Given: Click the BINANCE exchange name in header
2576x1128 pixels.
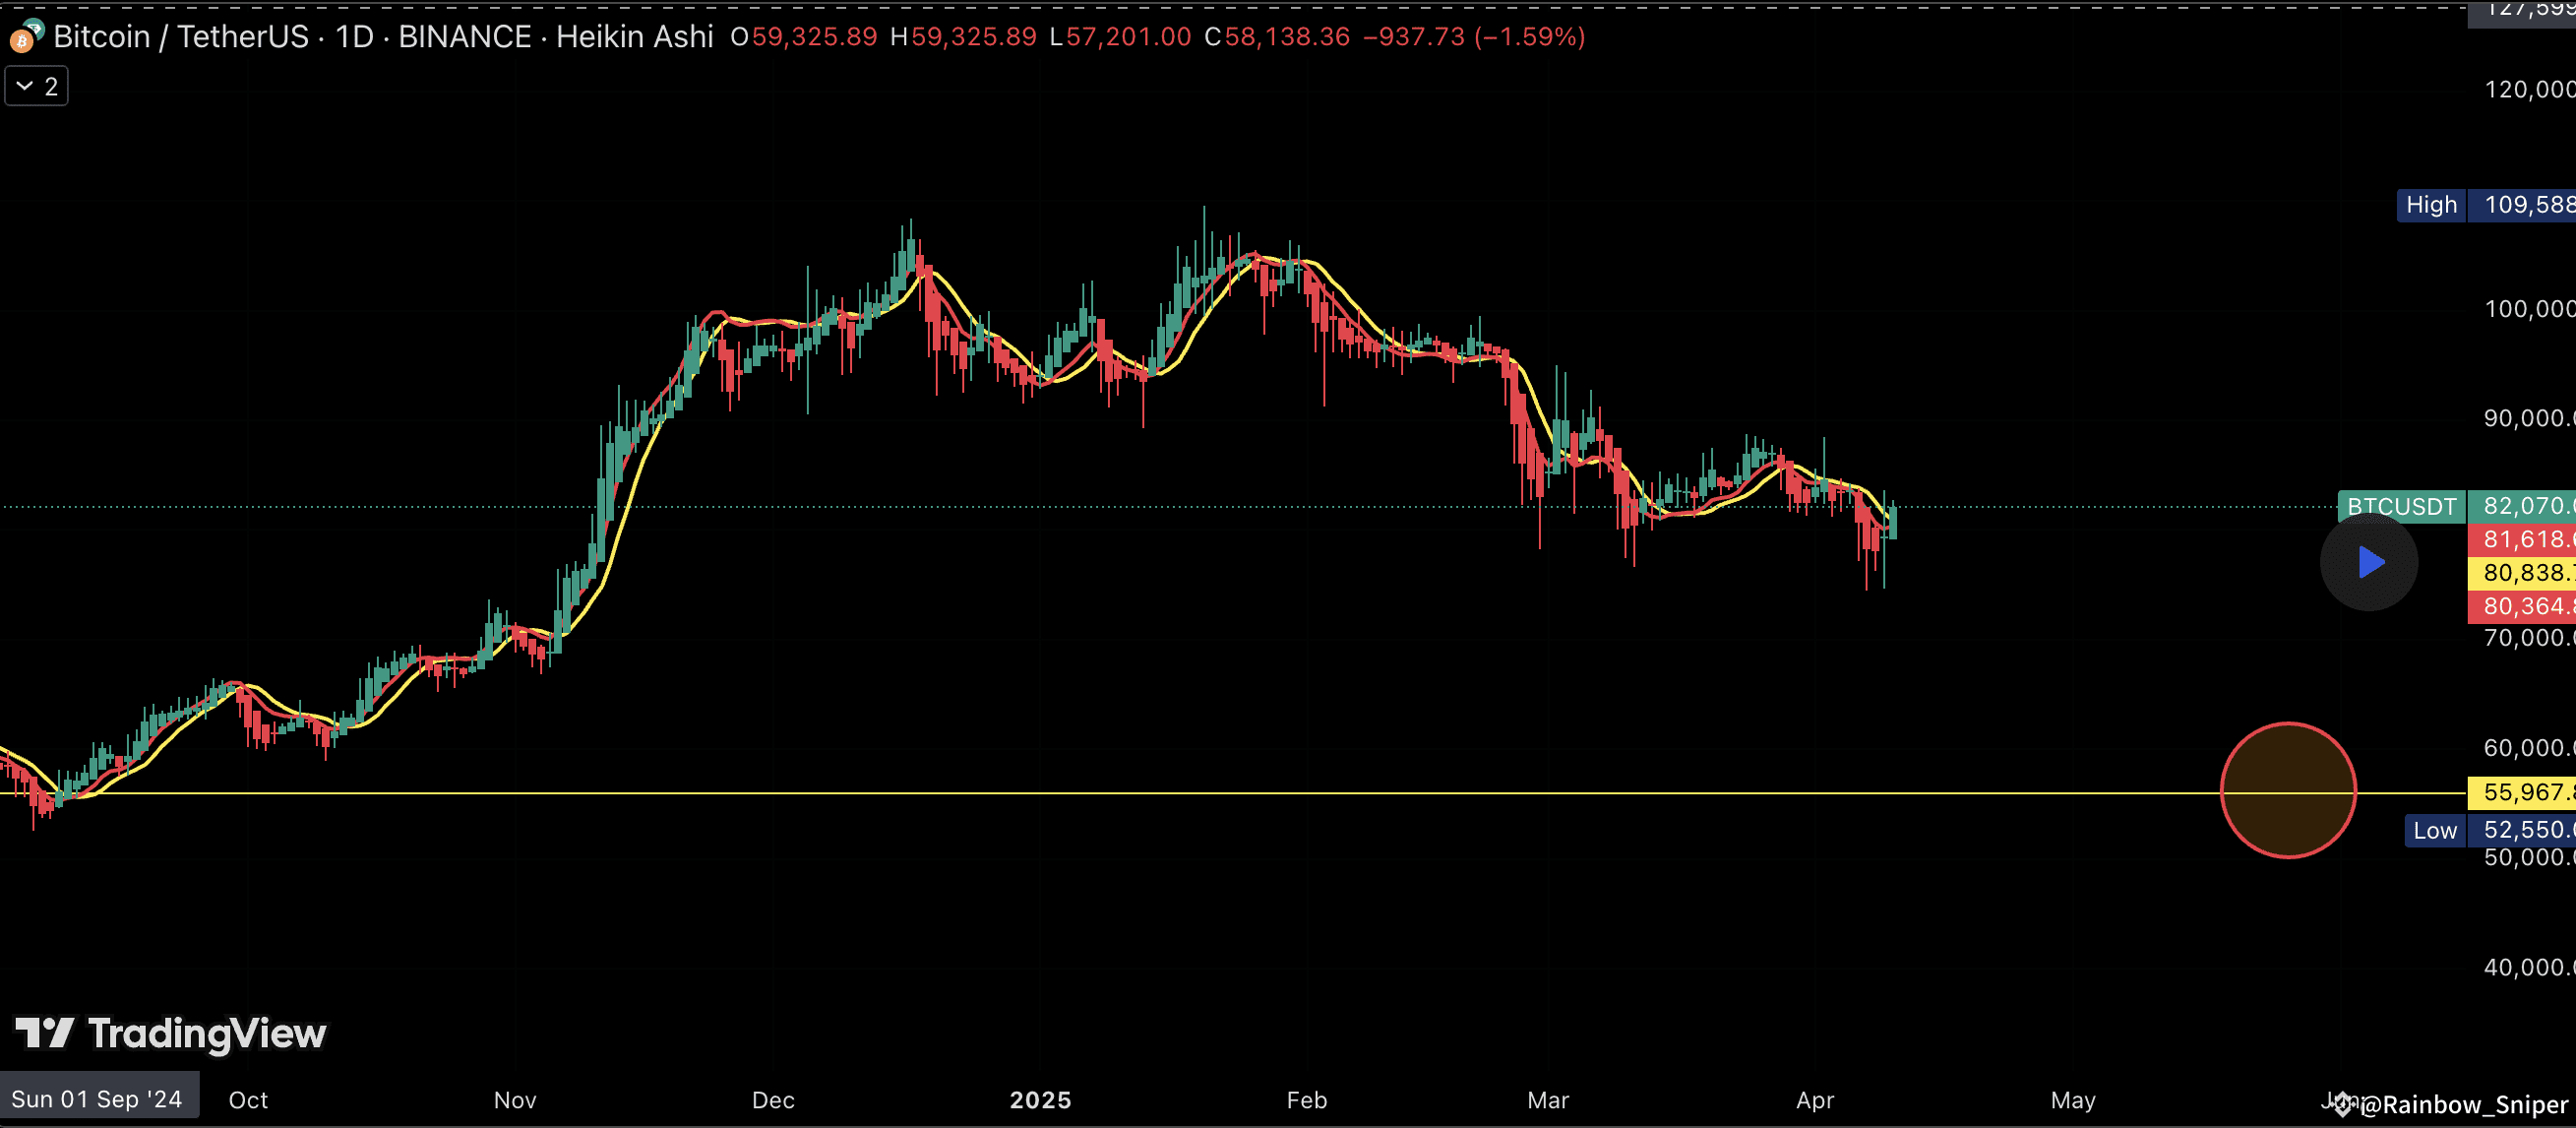Looking at the screenshot, I should point(464,37).
